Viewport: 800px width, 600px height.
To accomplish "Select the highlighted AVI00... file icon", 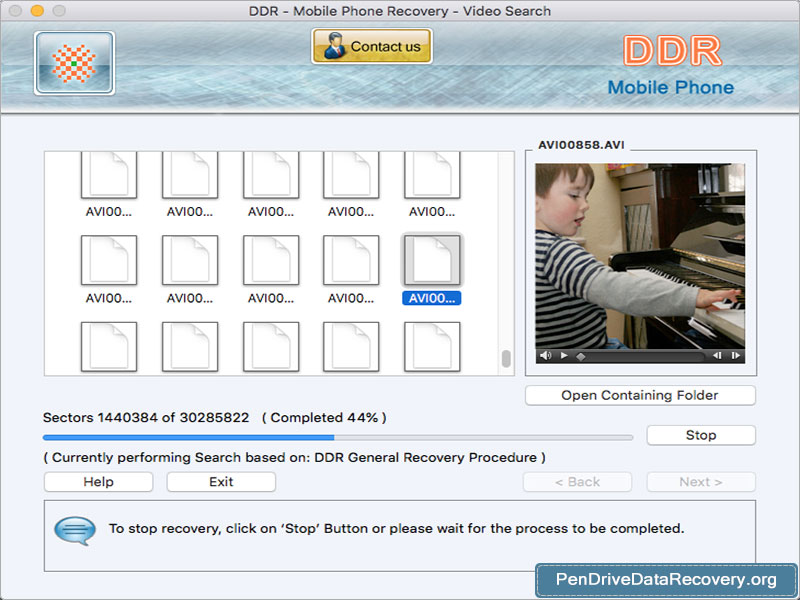I will [x=432, y=260].
